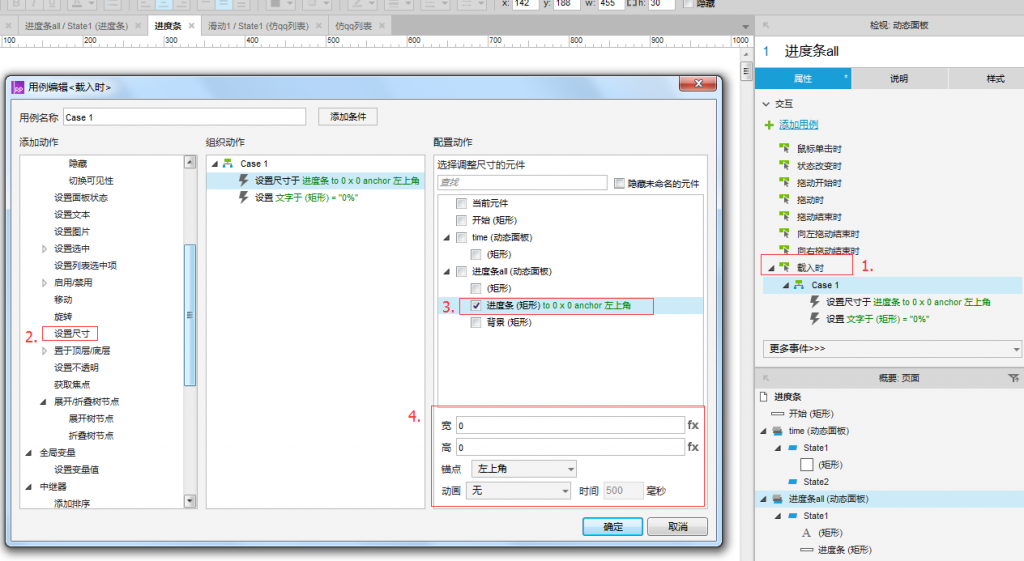Click the fx icon beside height field
Viewport: 1024px width, 561px height.
(693, 447)
